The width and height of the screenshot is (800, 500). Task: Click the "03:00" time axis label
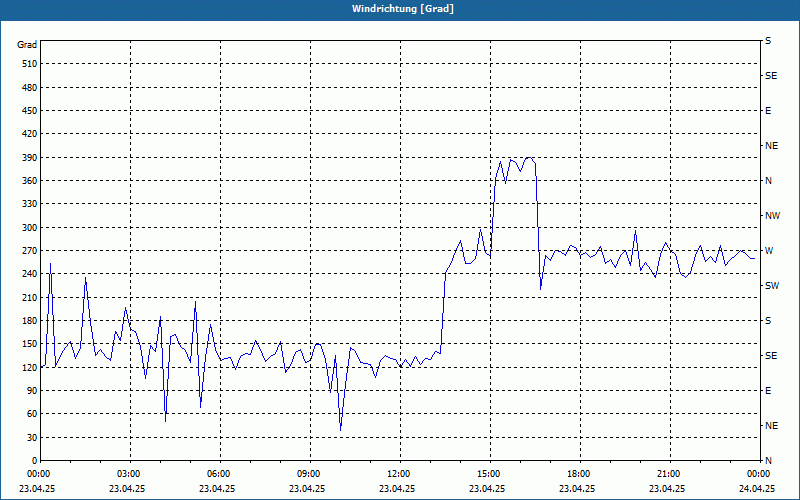[x=131, y=474]
